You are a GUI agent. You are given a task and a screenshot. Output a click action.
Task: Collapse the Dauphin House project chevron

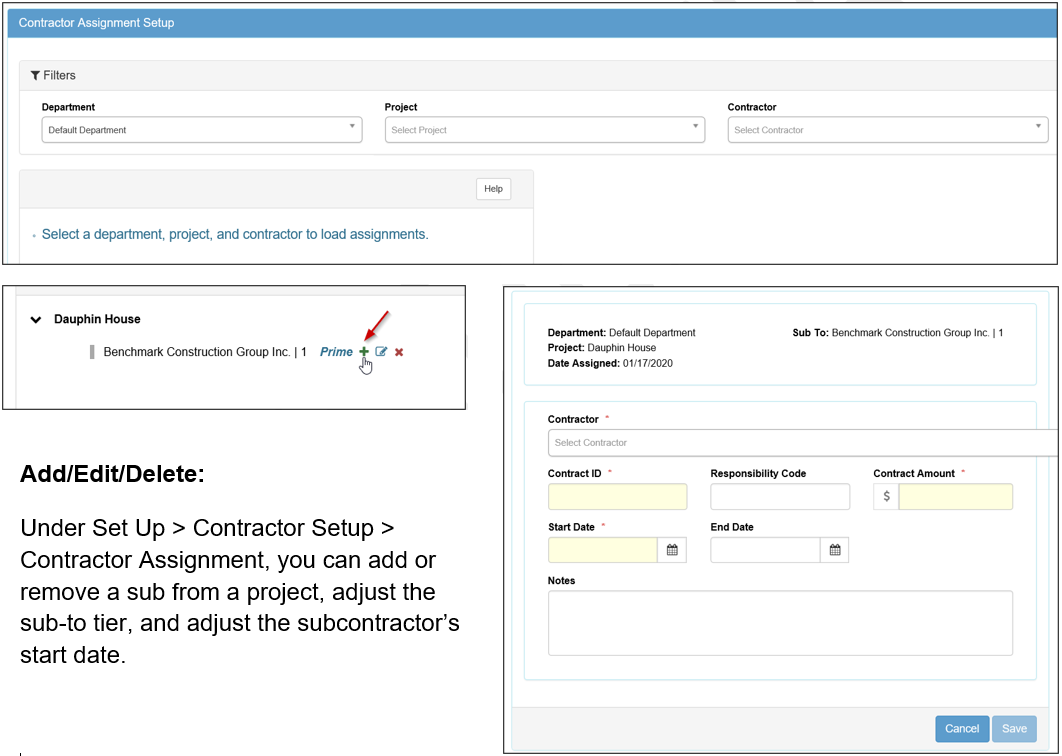[x=36, y=320]
